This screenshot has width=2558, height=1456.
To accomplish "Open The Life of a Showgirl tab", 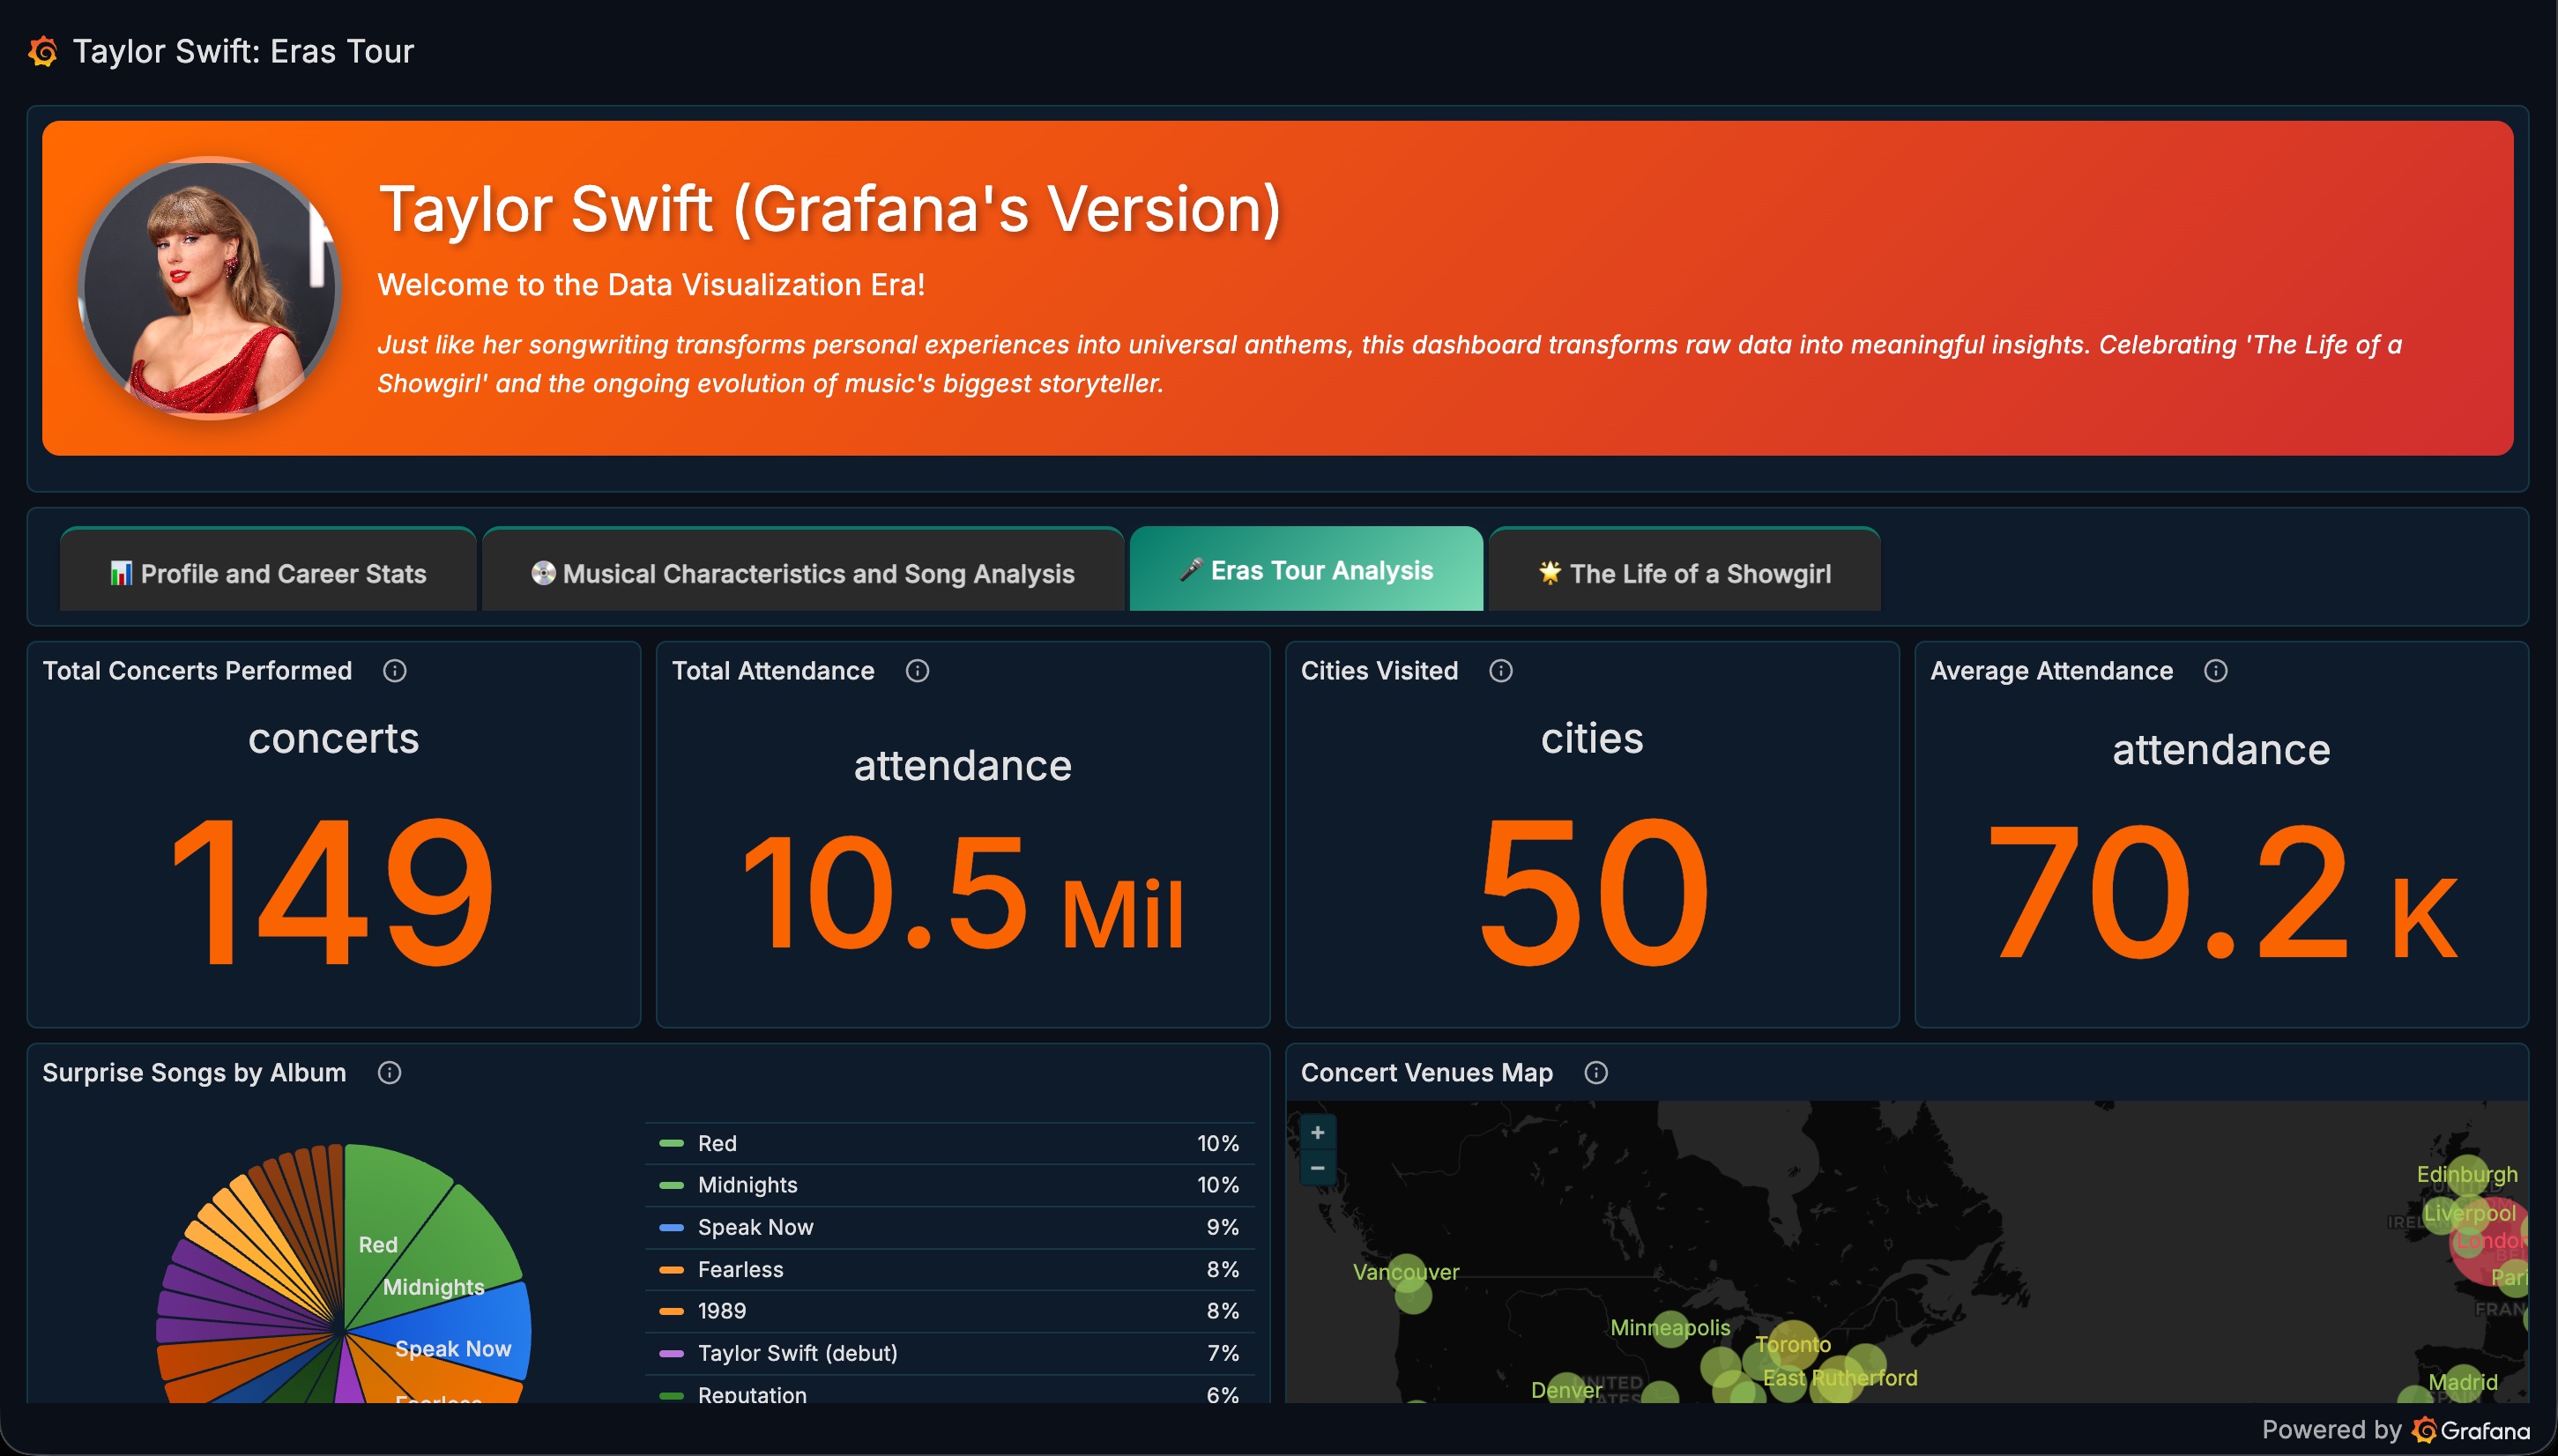I will [x=1684, y=573].
